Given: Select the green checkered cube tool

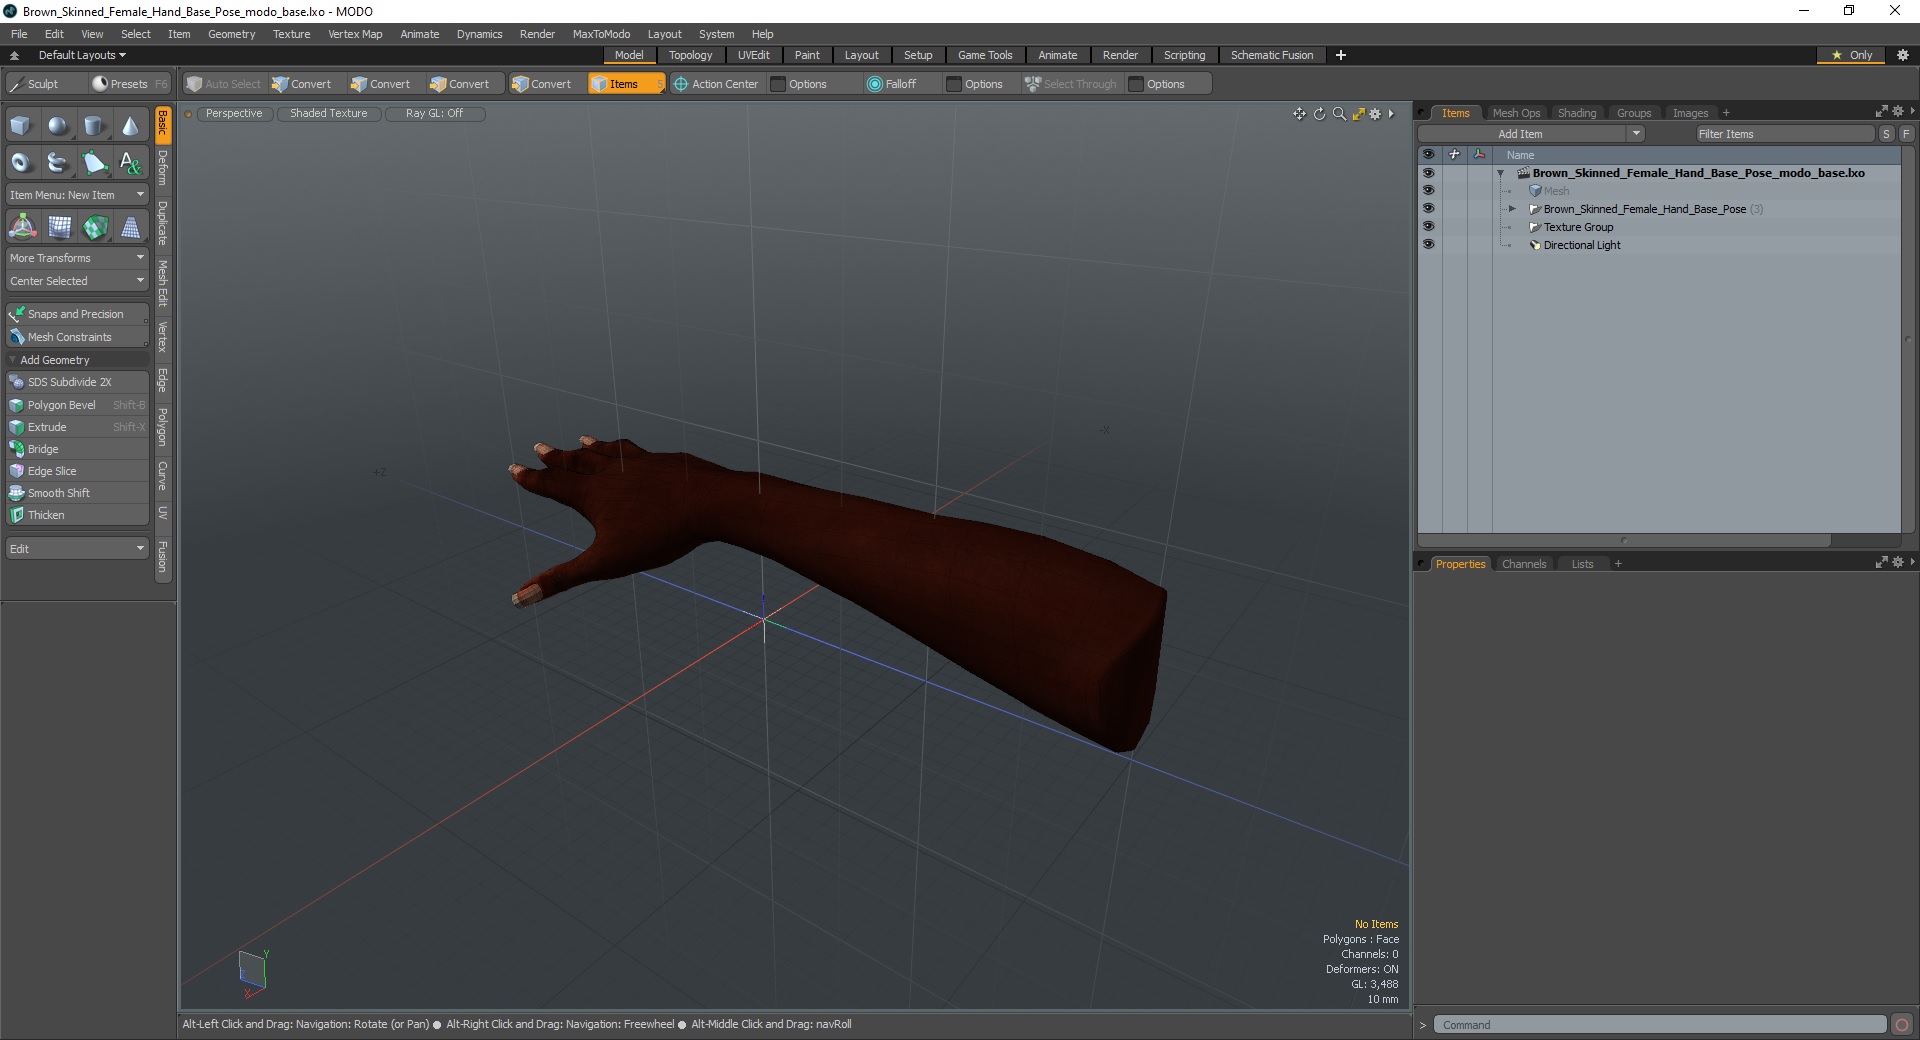Looking at the screenshot, I should (x=95, y=228).
